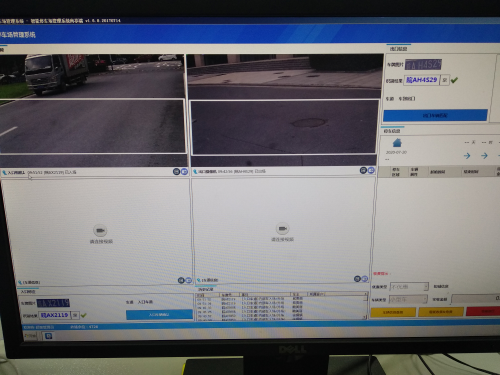Click the blue house icon in parking info
This screenshot has width=500, height=375.
(397, 143)
